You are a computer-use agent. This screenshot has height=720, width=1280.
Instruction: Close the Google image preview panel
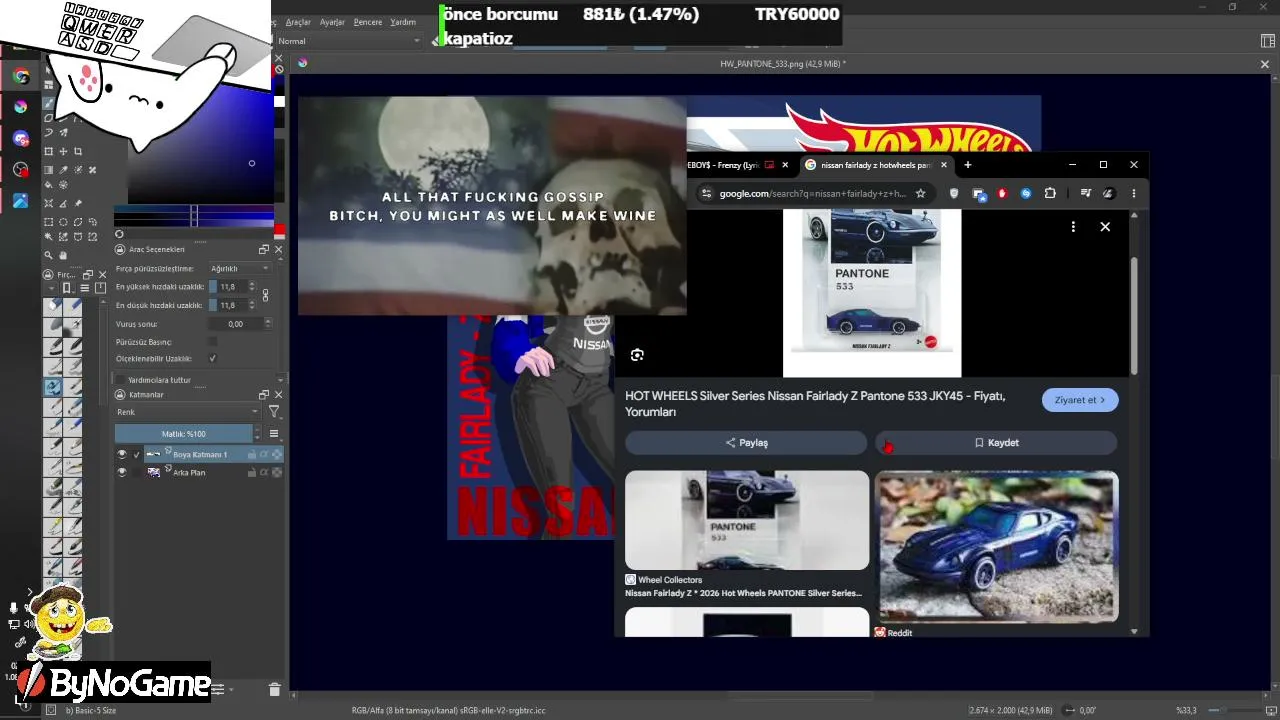(x=1105, y=227)
